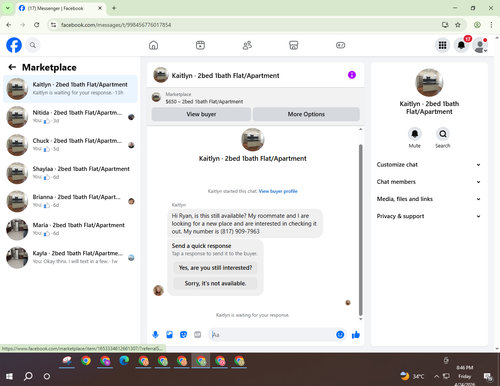500x386 pixels.
Task: Go to the Home feed icon
Action: tap(153, 45)
